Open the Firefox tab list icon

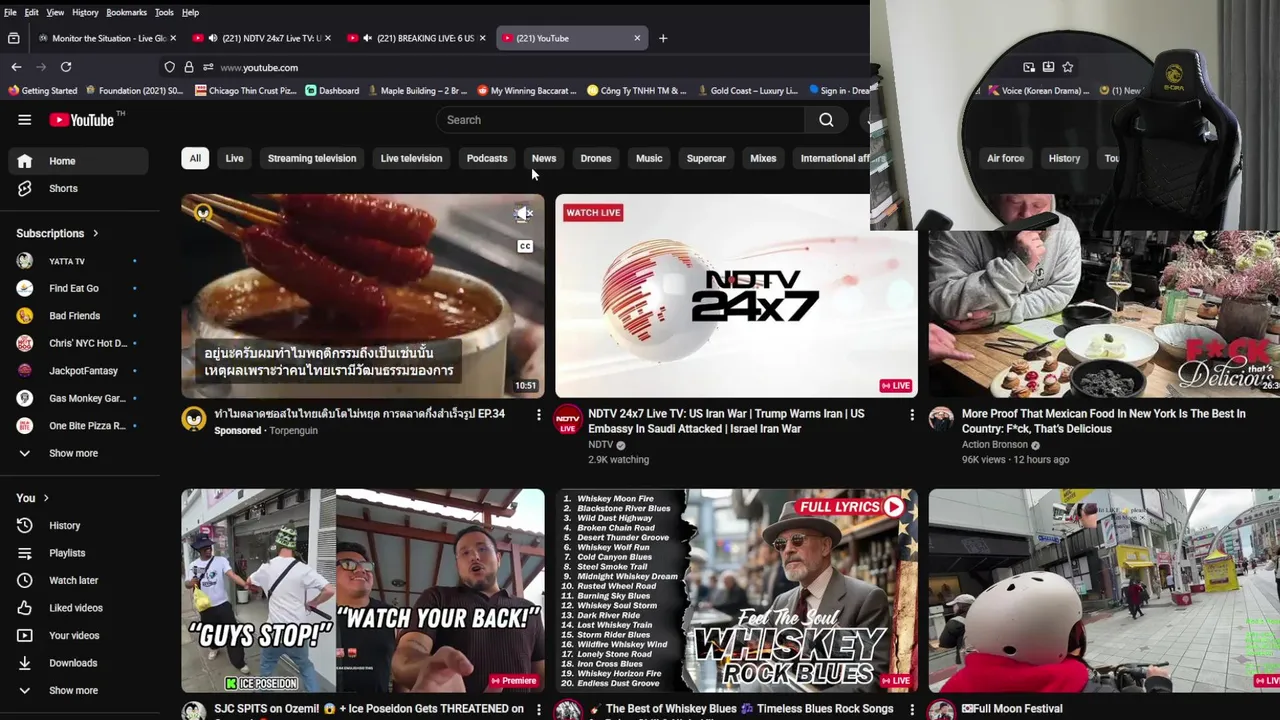[x=14, y=38]
